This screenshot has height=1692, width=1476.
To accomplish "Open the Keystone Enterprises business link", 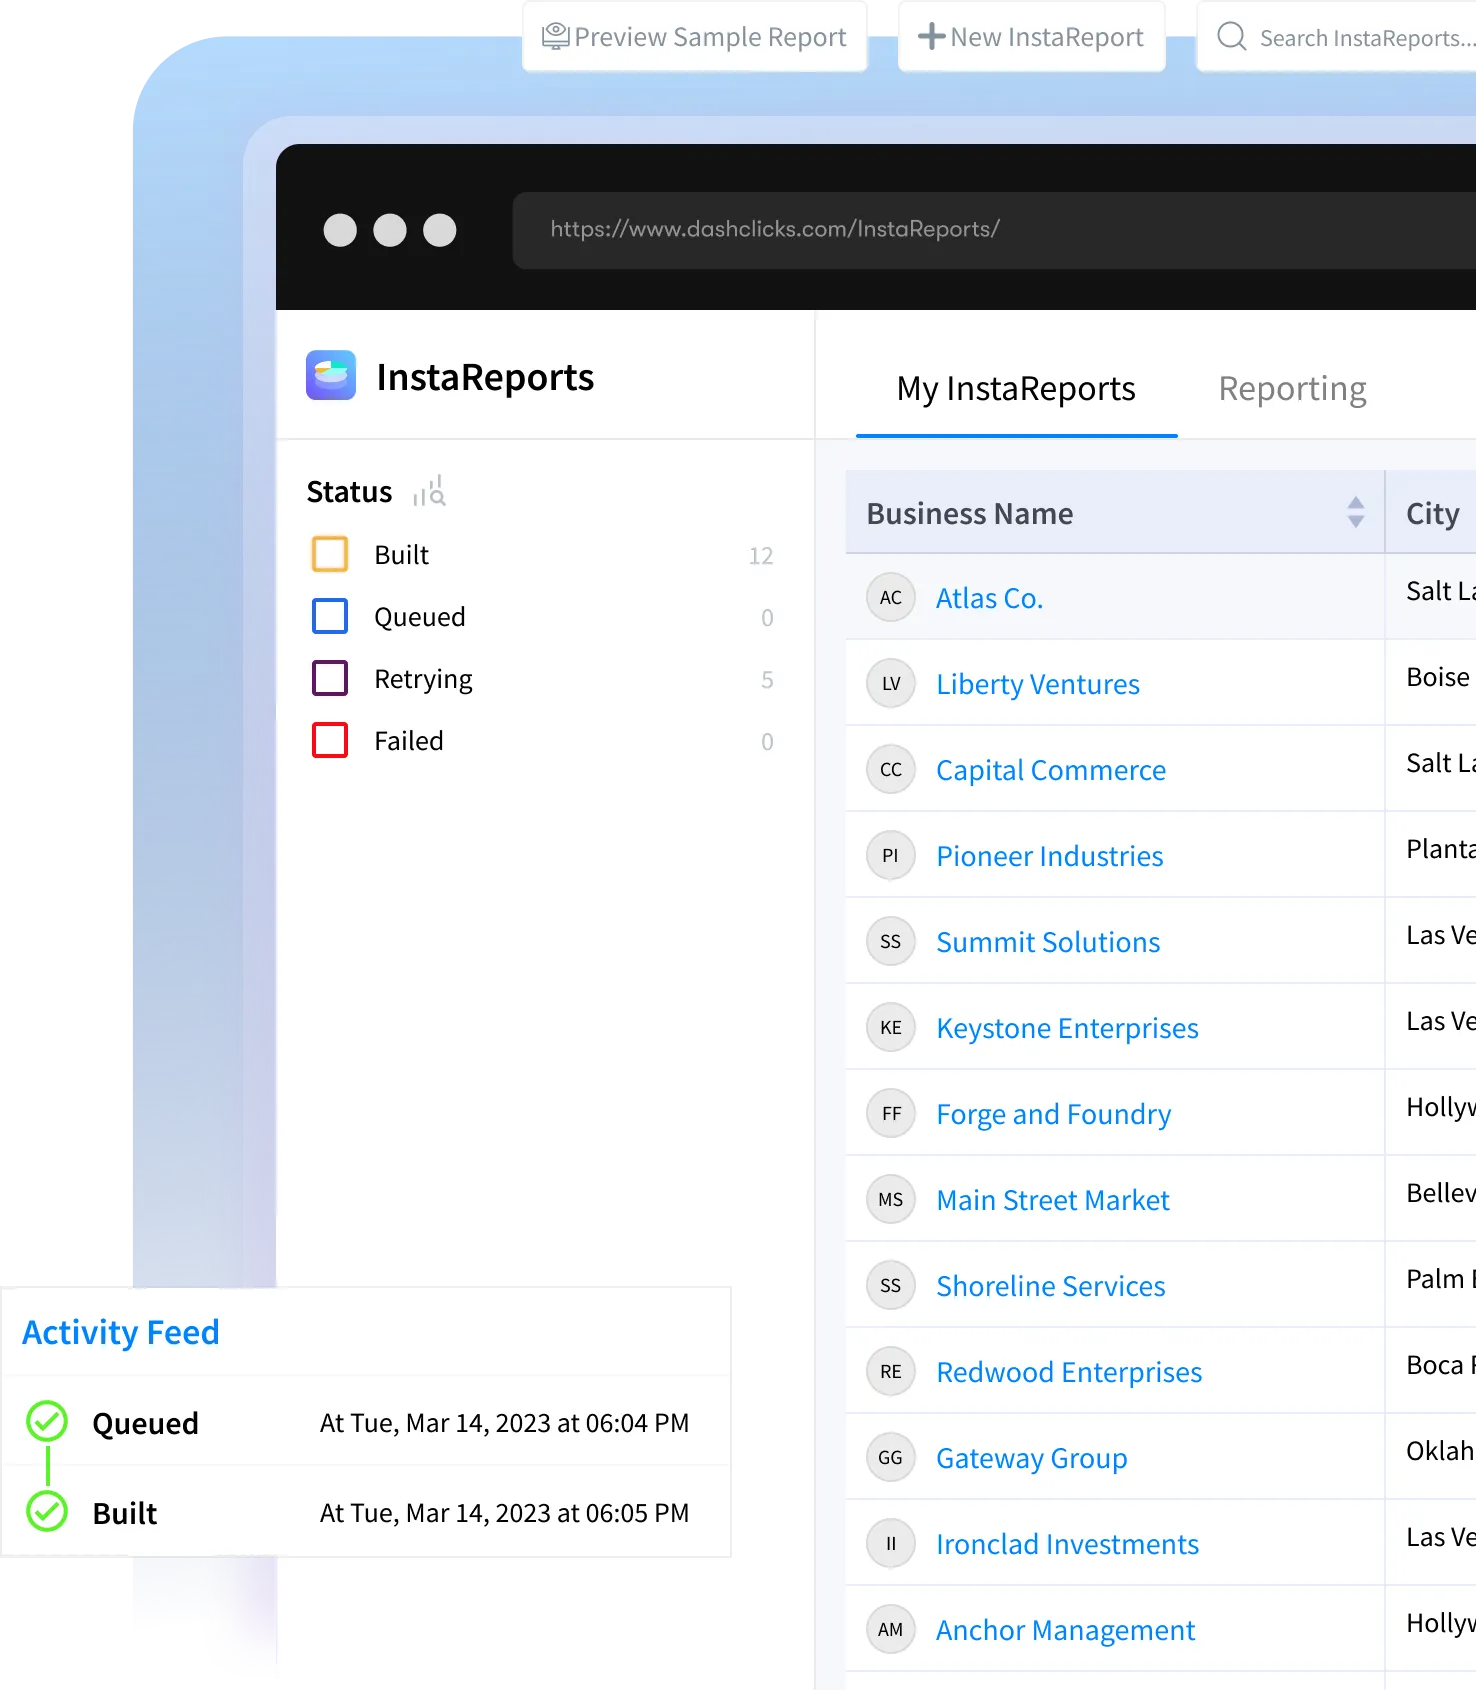I will point(1067,1028).
